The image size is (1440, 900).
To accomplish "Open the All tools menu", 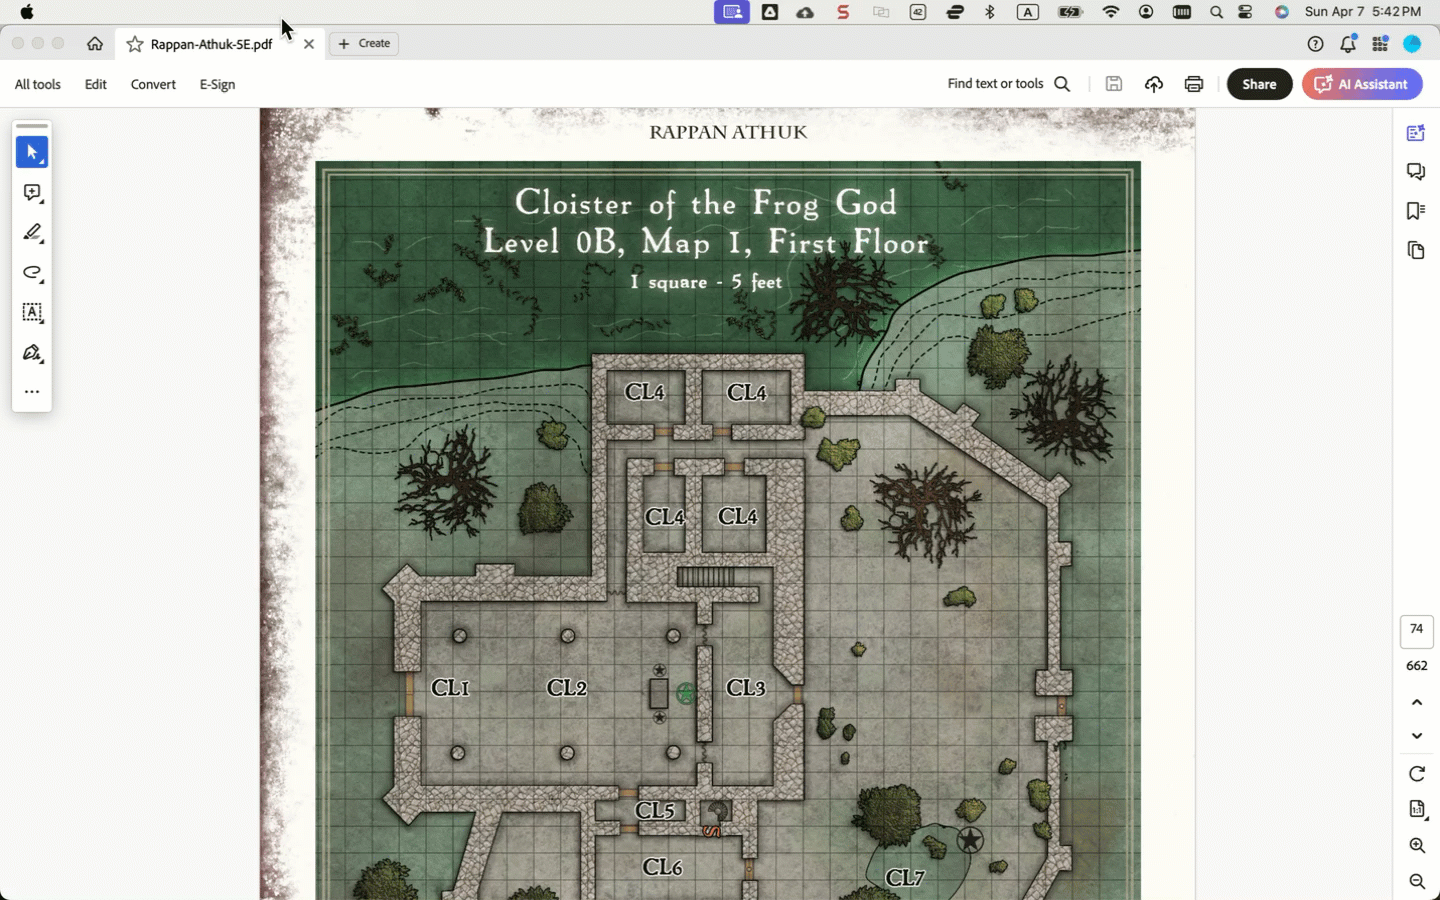I will click(38, 84).
